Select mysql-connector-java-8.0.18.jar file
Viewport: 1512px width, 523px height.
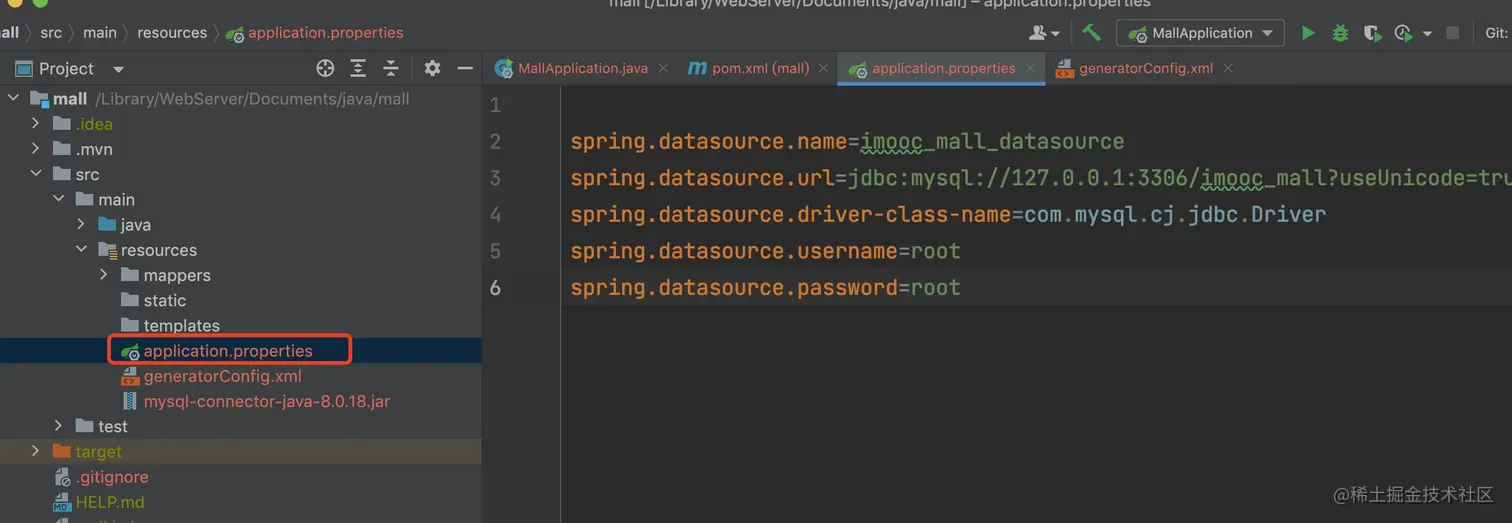[255, 401]
